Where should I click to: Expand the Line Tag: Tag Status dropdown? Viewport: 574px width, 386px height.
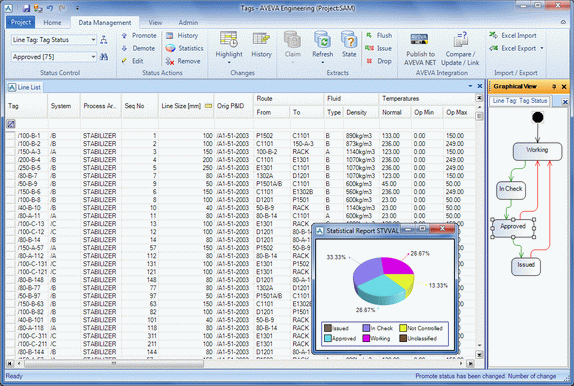tap(93, 40)
